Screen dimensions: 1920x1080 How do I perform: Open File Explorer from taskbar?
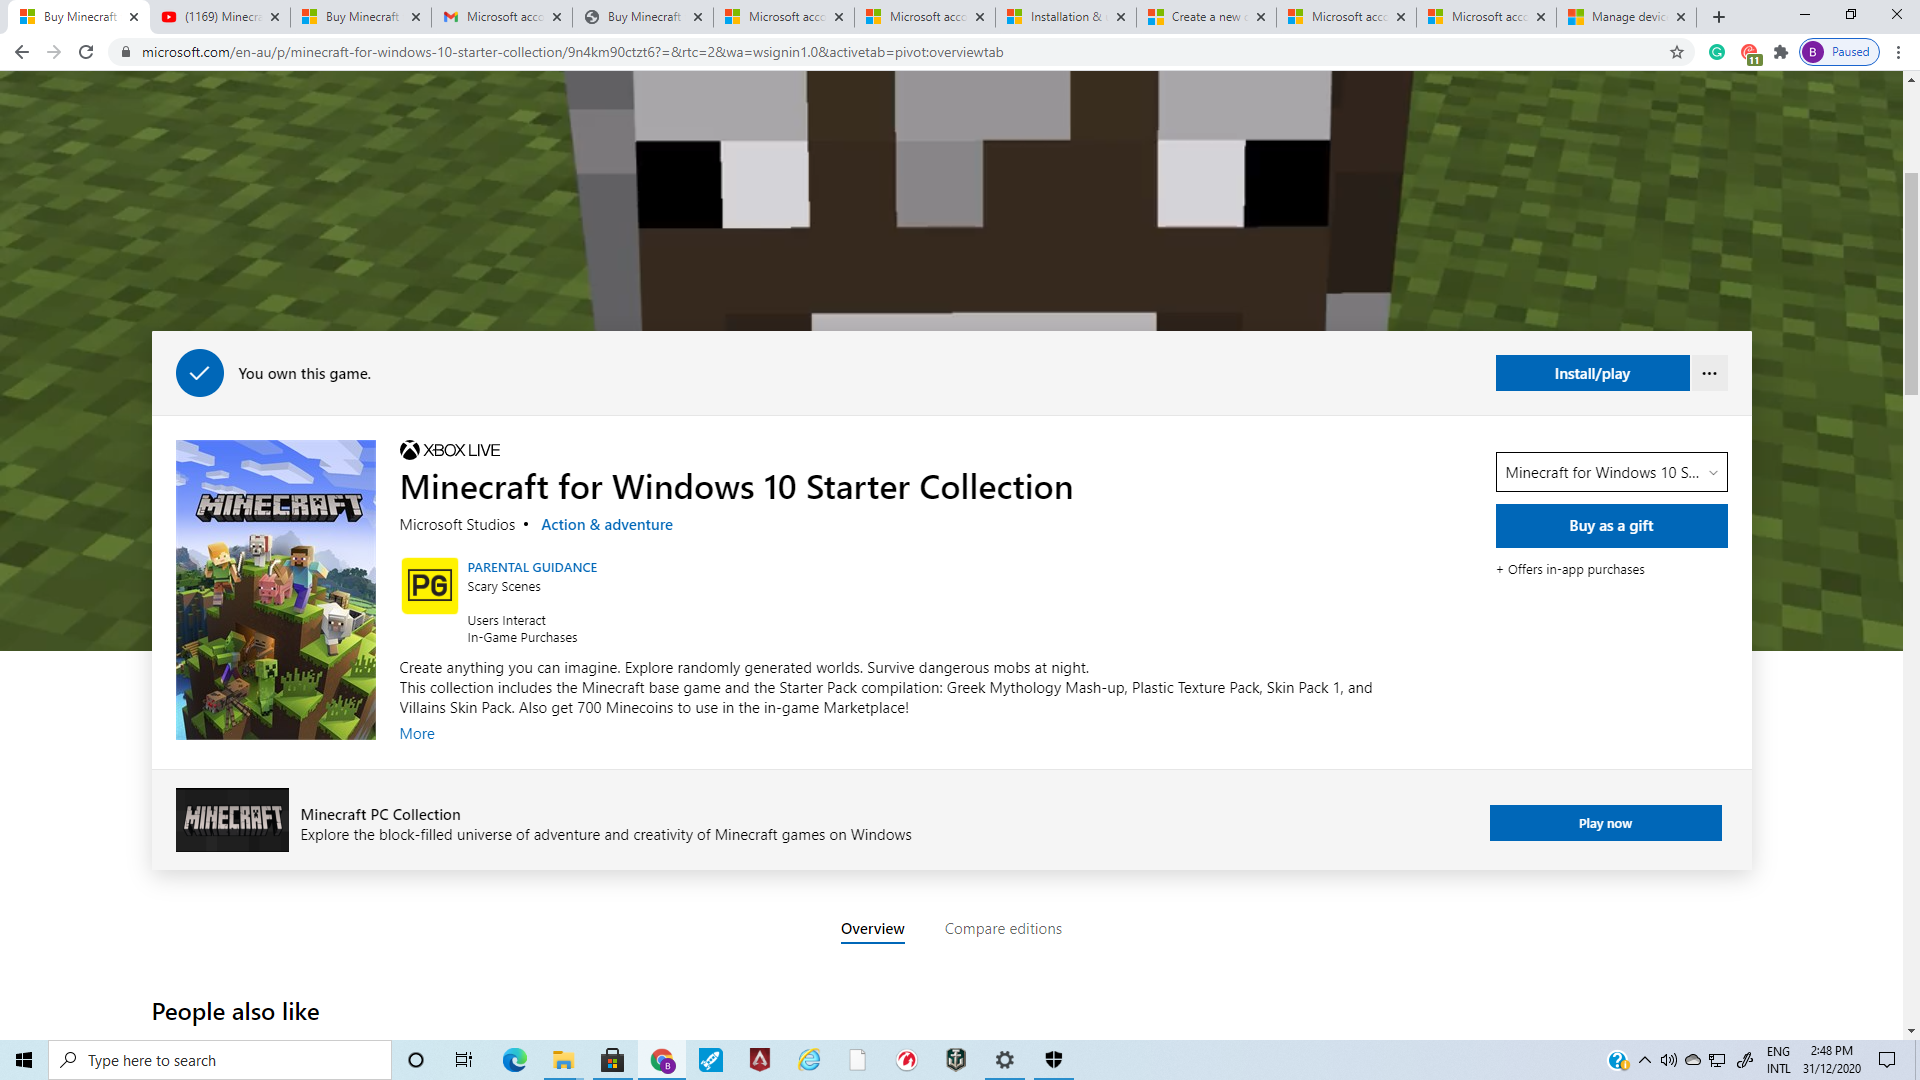click(563, 1060)
